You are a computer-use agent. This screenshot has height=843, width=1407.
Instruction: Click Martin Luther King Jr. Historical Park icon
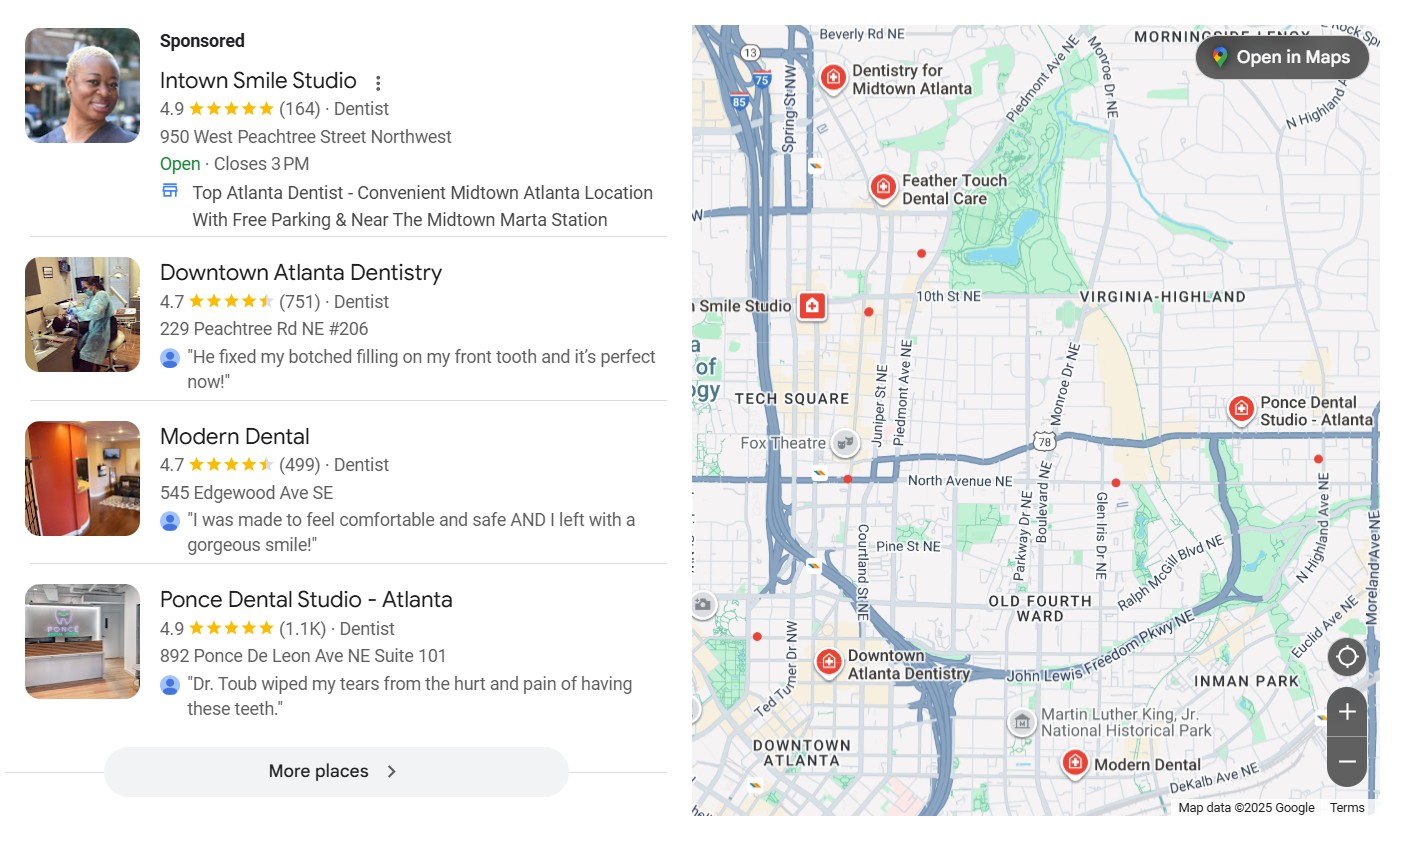(x=1021, y=721)
